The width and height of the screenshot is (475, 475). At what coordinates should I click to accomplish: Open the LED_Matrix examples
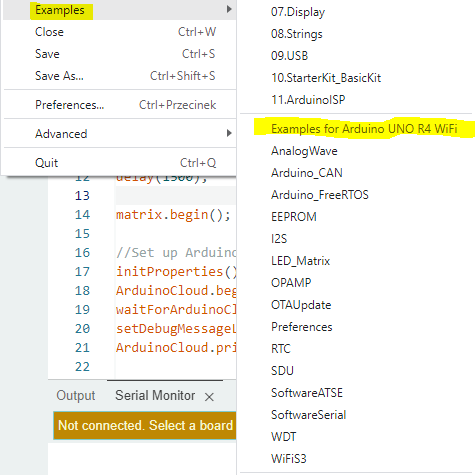click(x=300, y=261)
